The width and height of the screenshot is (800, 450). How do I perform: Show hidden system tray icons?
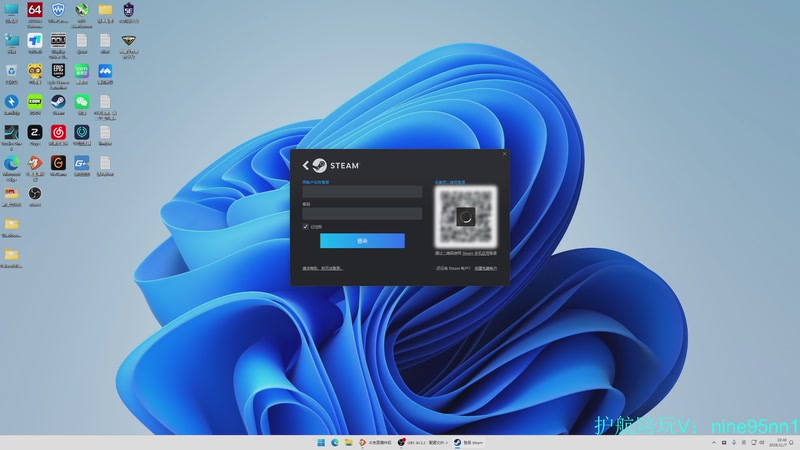click(x=713, y=442)
